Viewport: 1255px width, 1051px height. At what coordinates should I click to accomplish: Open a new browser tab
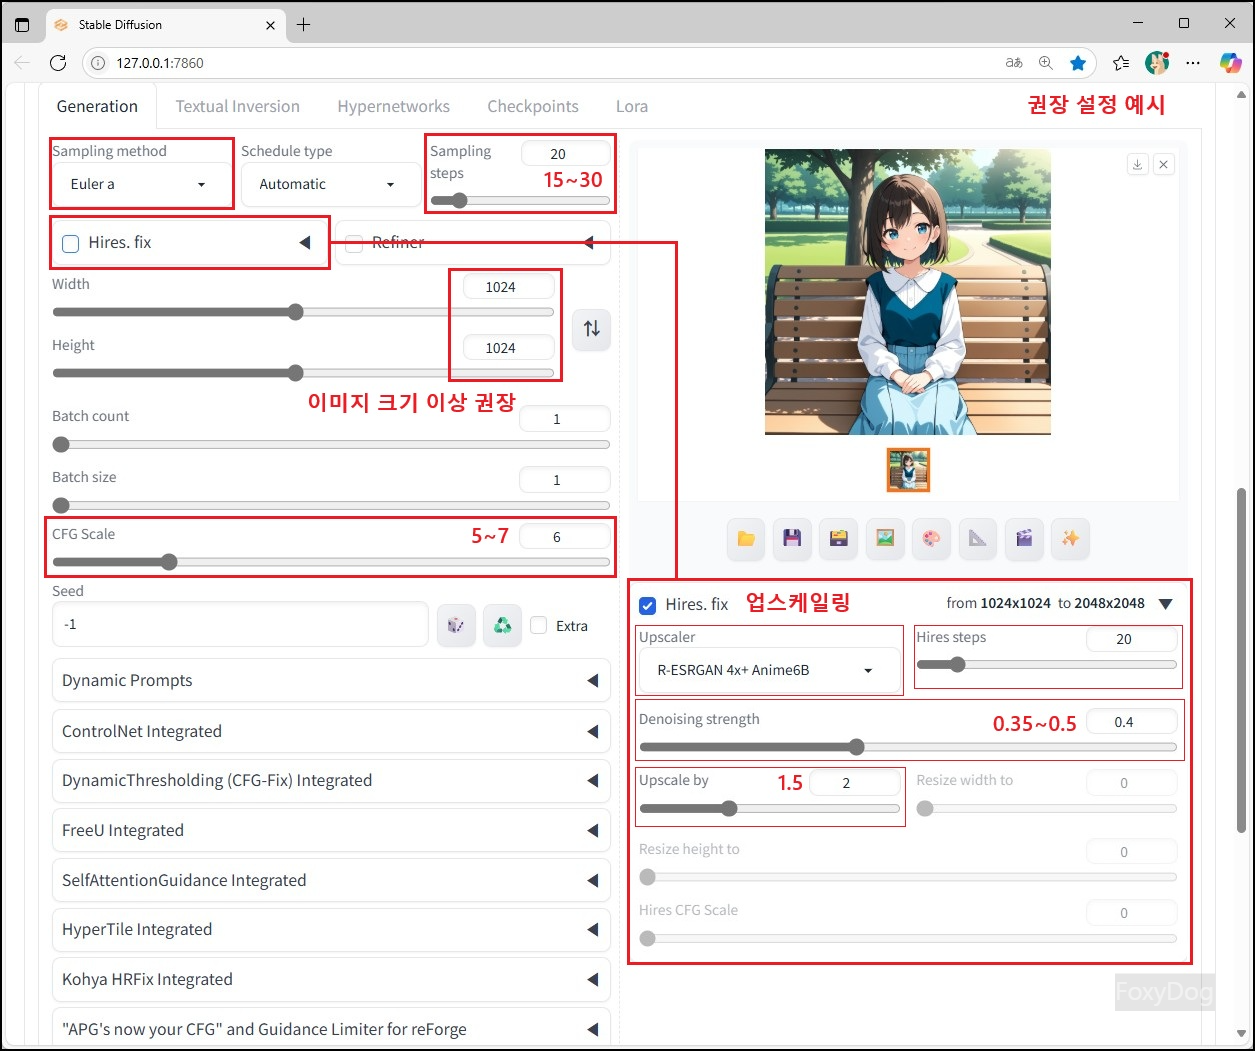tap(304, 24)
